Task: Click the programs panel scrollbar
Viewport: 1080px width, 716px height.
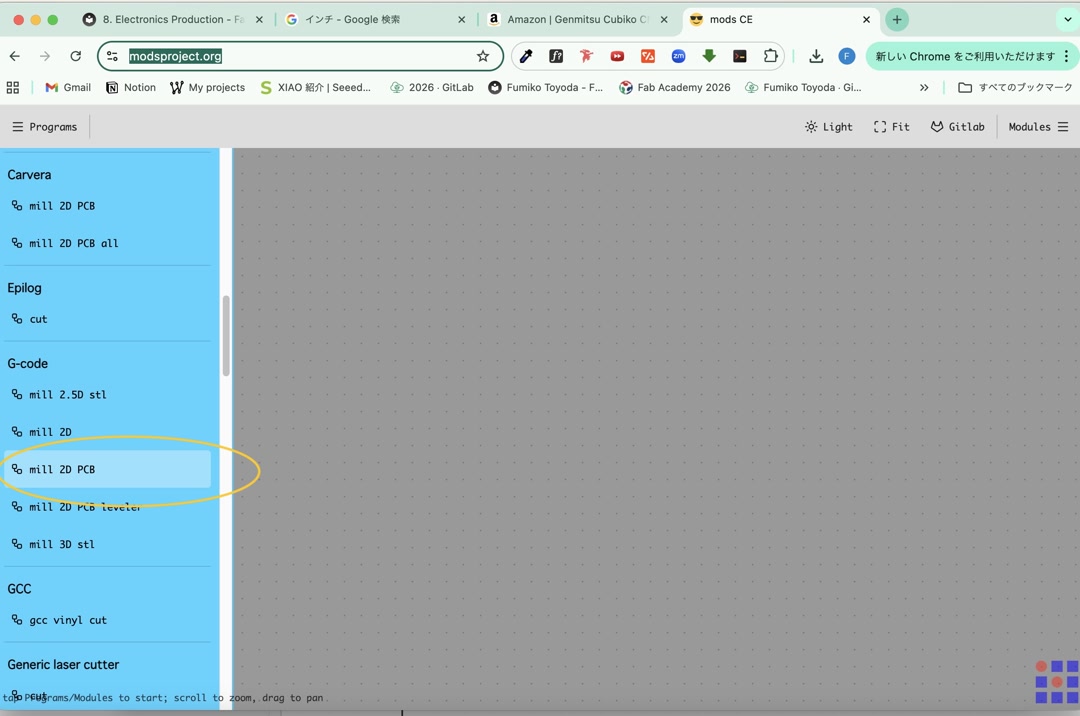Action: tap(226, 336)
